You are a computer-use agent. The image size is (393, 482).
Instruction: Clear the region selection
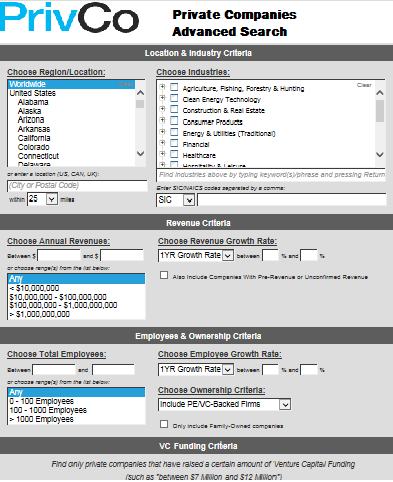point(125,84)
